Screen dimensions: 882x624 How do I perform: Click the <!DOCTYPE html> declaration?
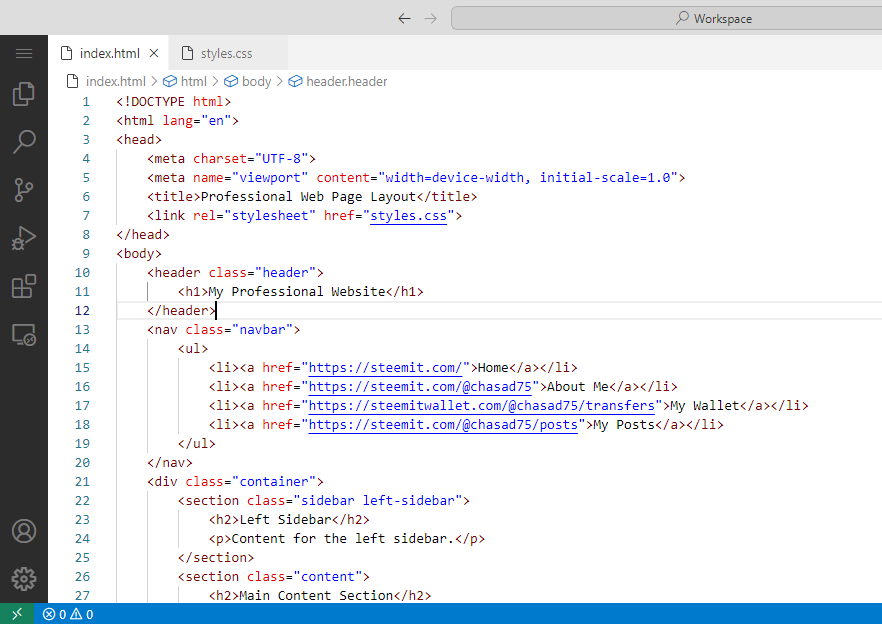173,102
